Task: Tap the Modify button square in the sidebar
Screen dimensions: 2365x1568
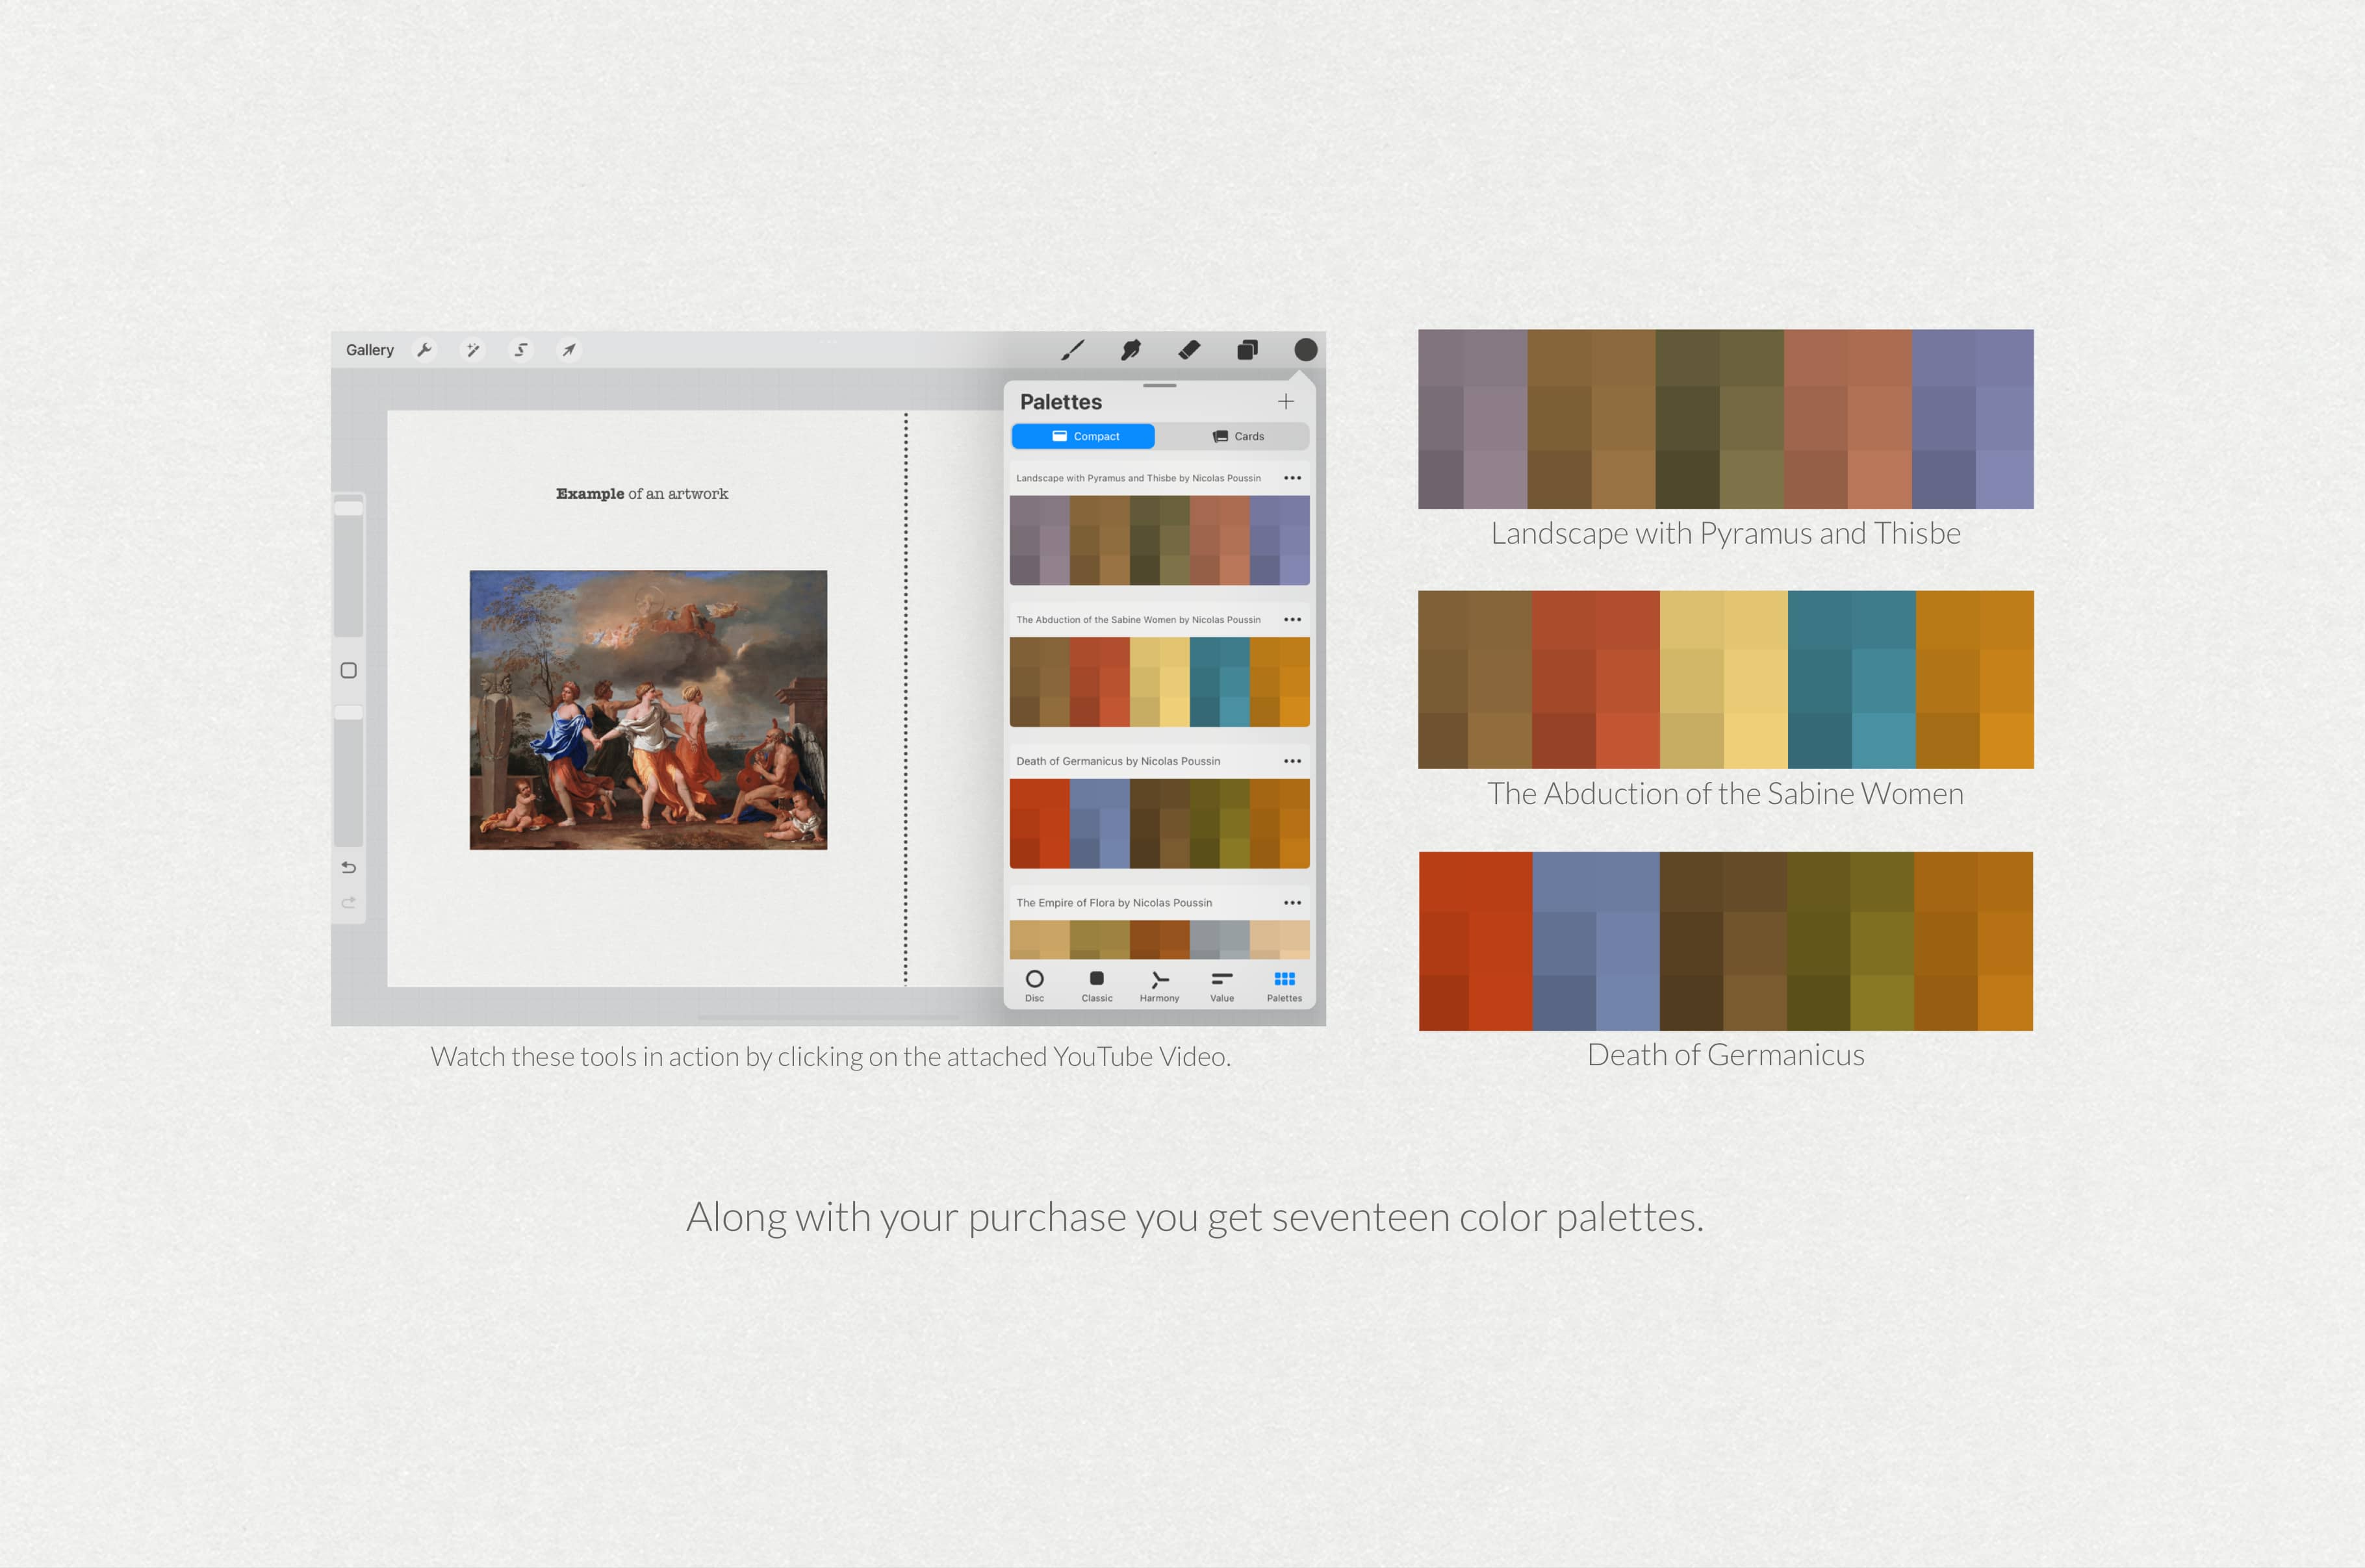Action: 349,670
